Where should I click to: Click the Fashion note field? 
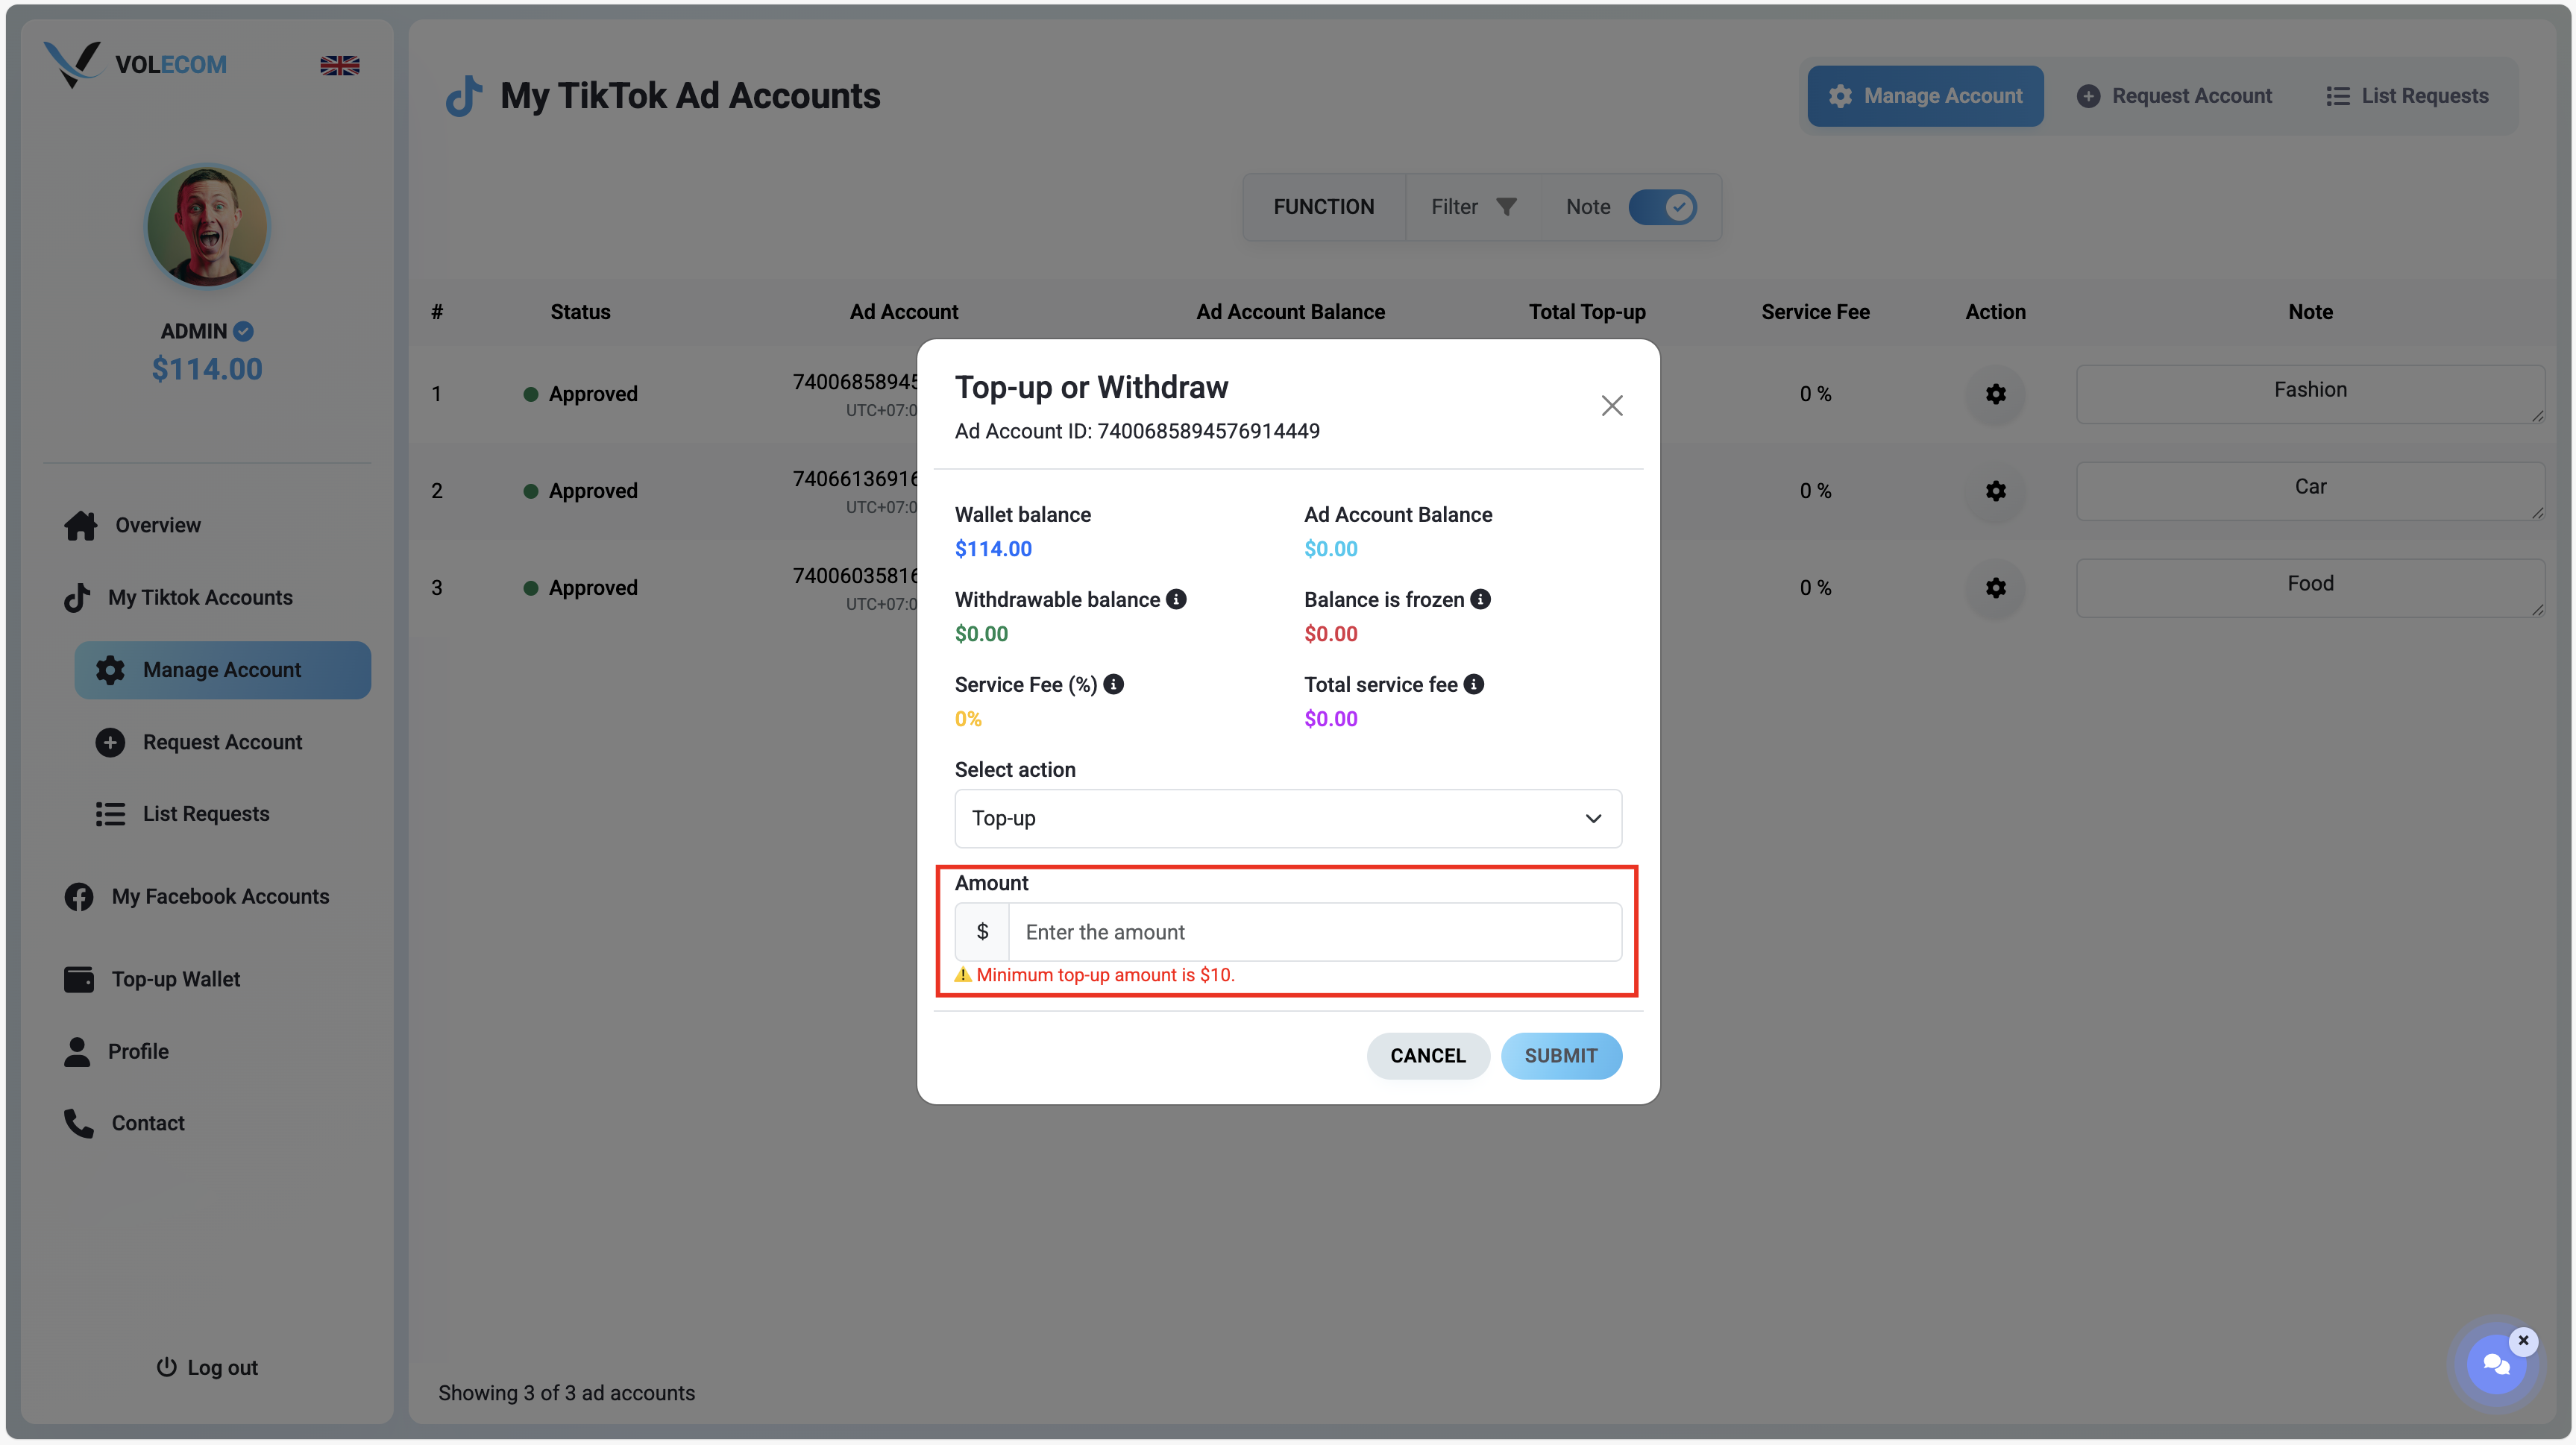coord(2310,394)
